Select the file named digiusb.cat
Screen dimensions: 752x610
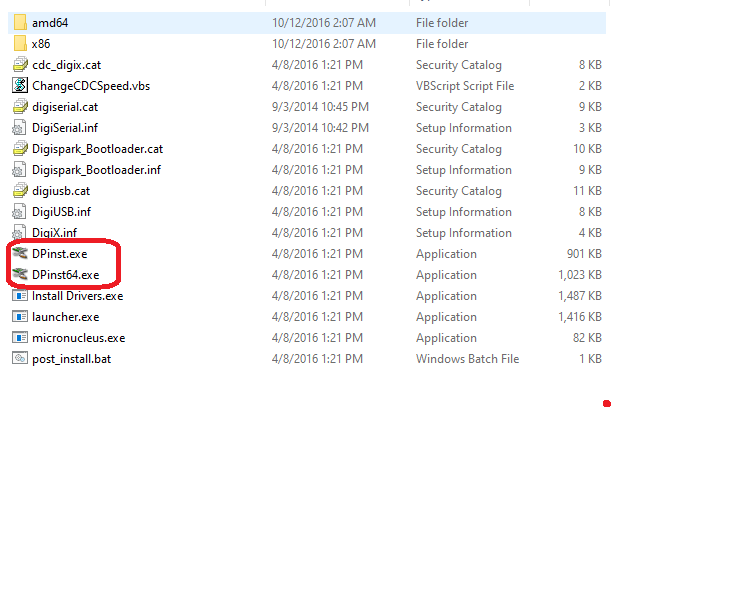61,191
